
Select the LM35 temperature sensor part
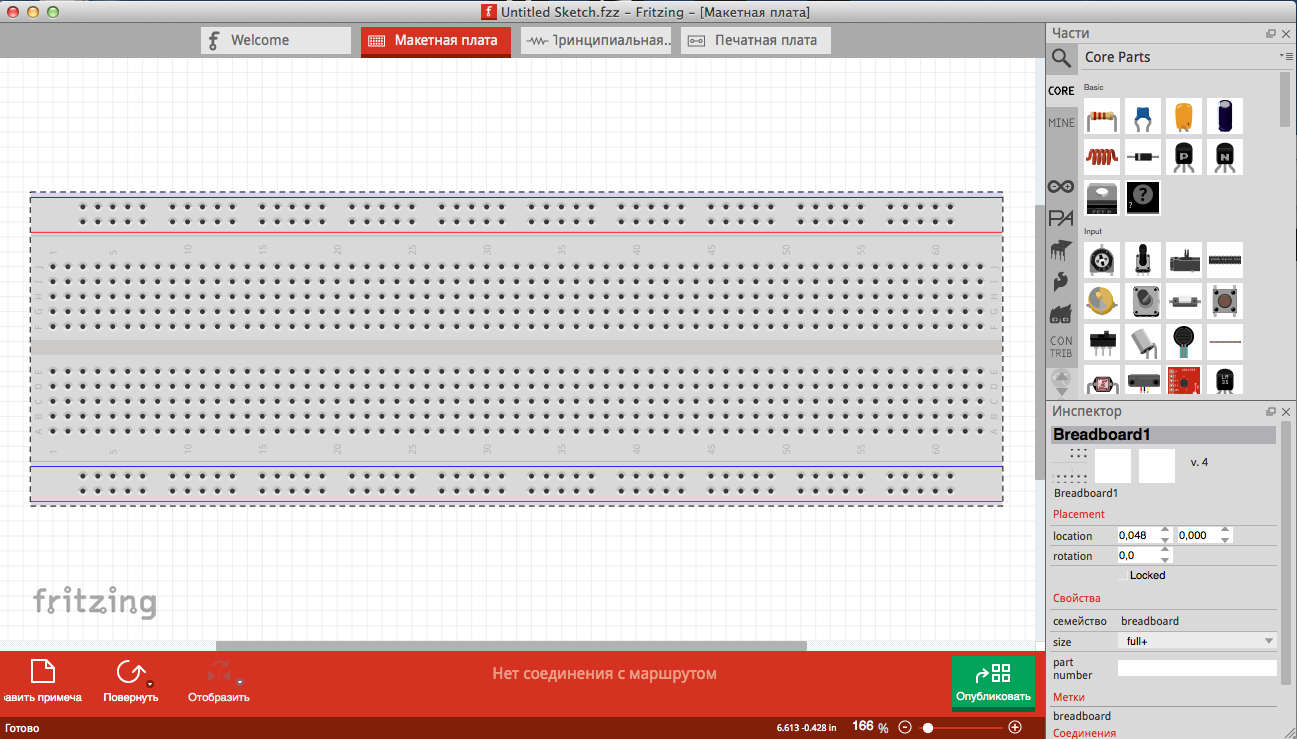coord(1225,380)
